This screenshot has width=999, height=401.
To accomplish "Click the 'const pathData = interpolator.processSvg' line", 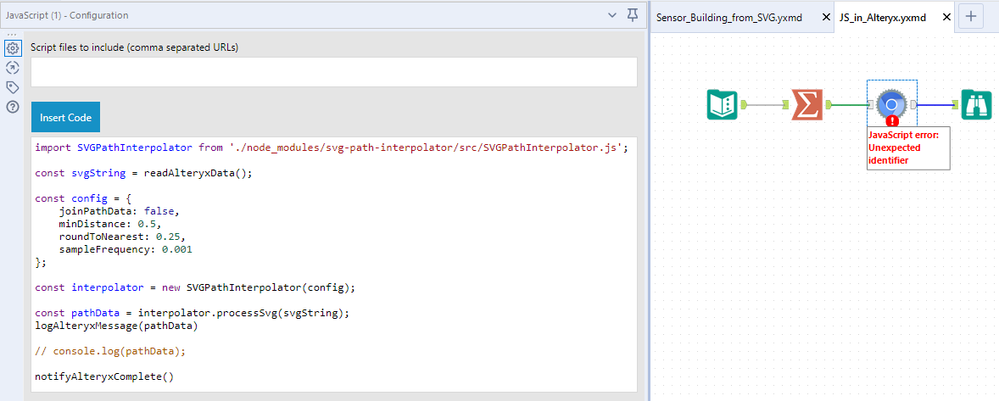I will click(x=192, y=313).
